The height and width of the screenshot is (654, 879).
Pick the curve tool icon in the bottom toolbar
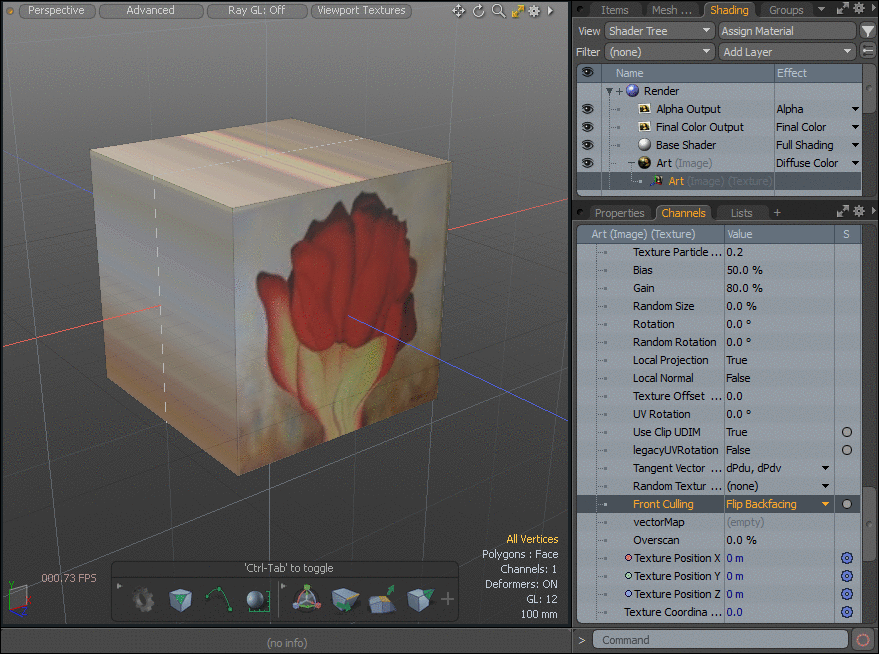218,598
